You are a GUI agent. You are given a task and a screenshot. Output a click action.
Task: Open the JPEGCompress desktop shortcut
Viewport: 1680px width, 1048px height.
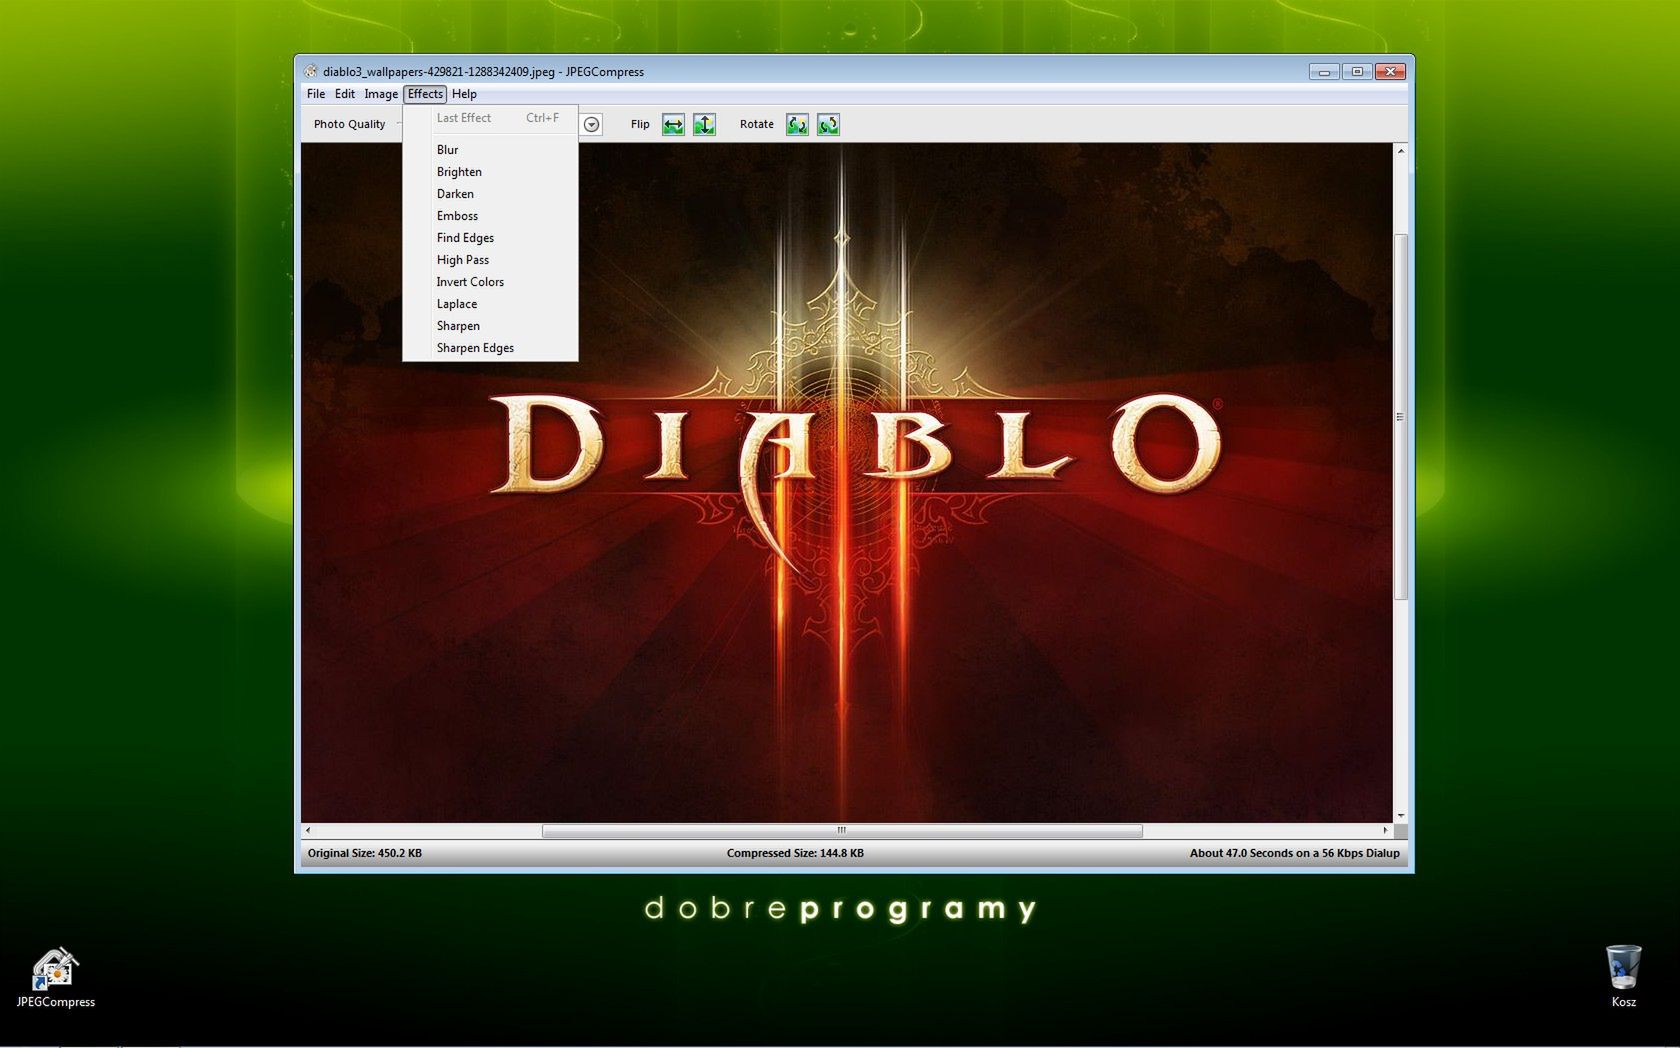coord(56,977)
